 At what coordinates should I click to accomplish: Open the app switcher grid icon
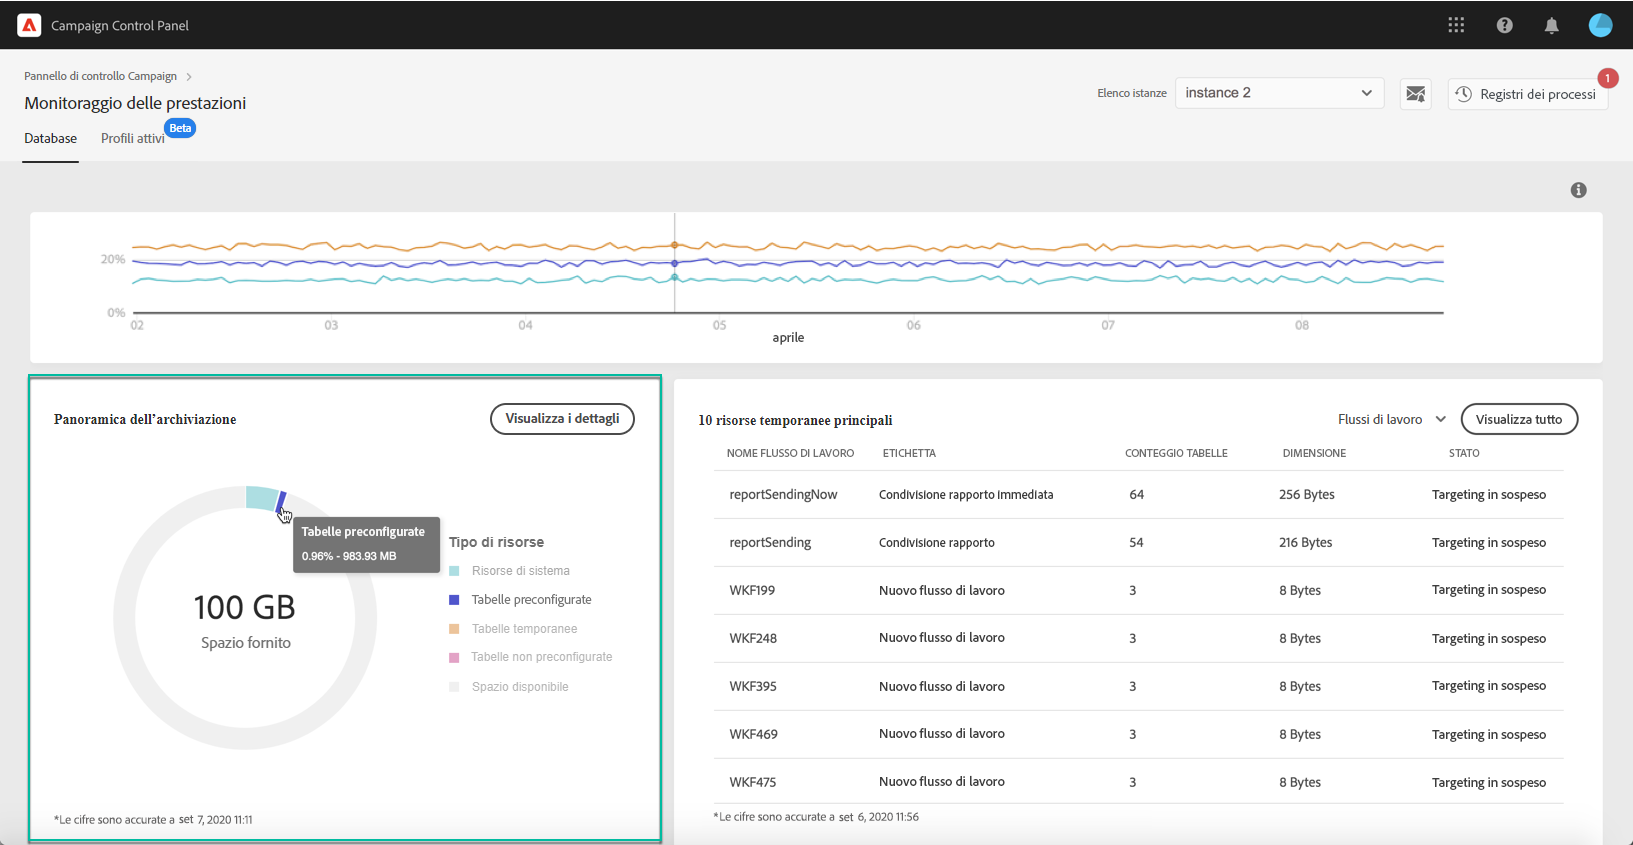click(x=1456, y=25)
